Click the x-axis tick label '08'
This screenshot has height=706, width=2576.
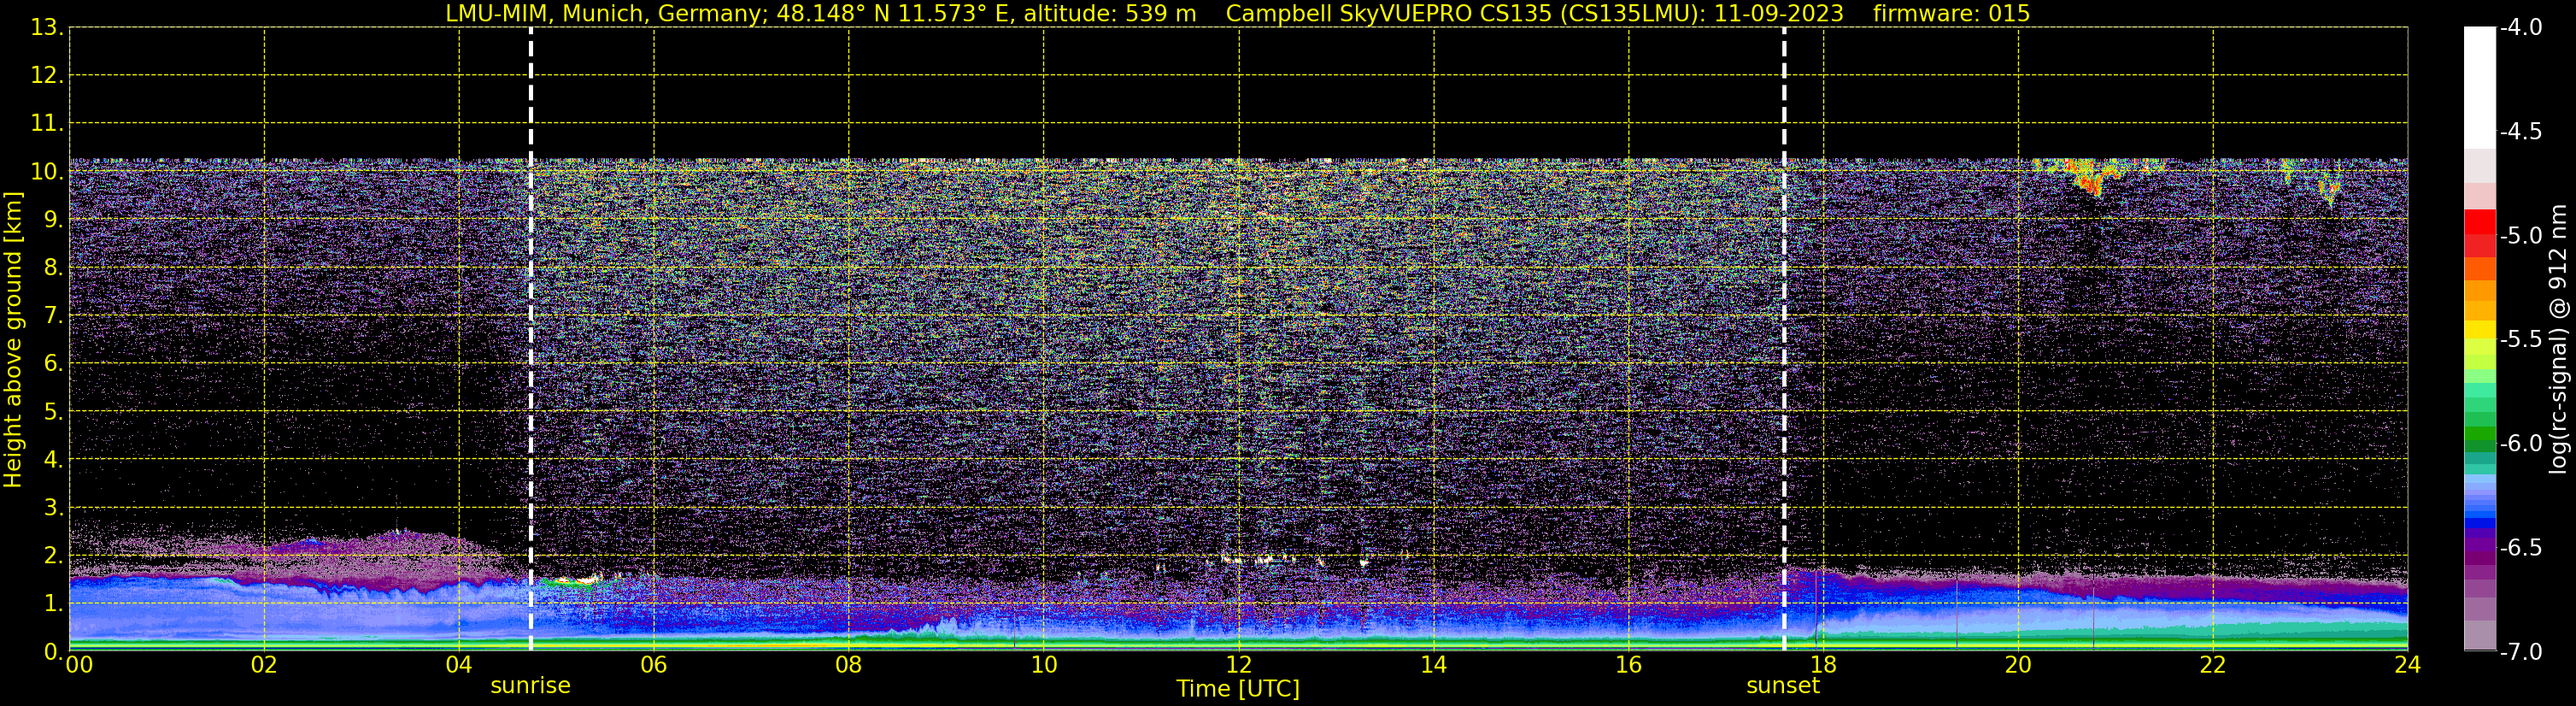point(849,665)
